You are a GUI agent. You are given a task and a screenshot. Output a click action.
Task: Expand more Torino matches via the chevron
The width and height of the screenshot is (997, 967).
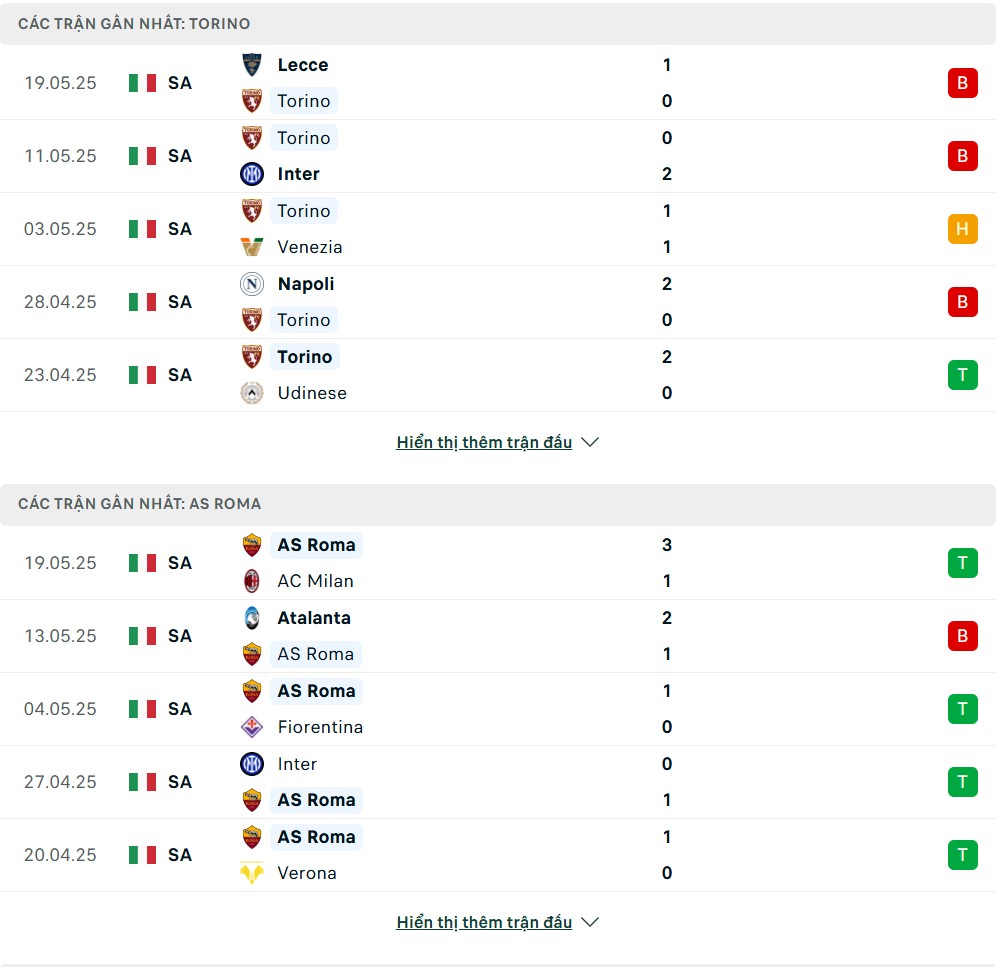pos(590,442)
